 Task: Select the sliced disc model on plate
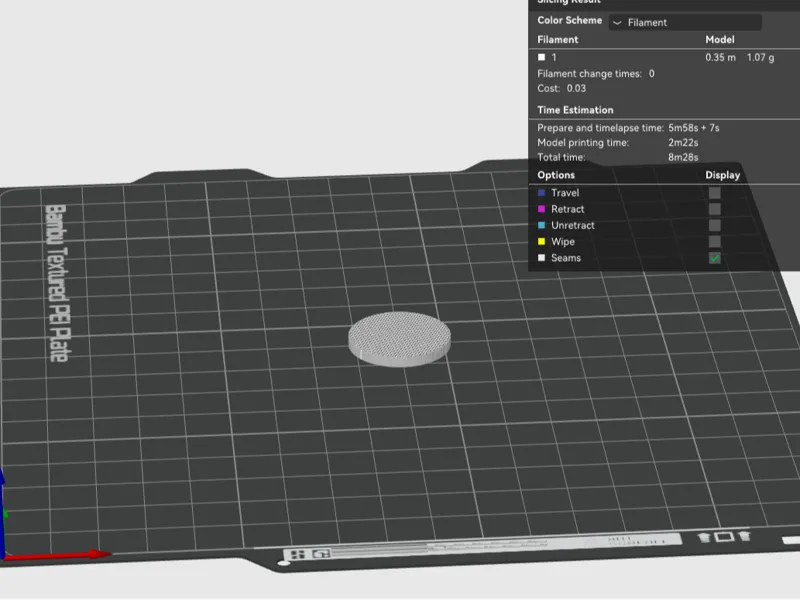(x=399, y=338)
